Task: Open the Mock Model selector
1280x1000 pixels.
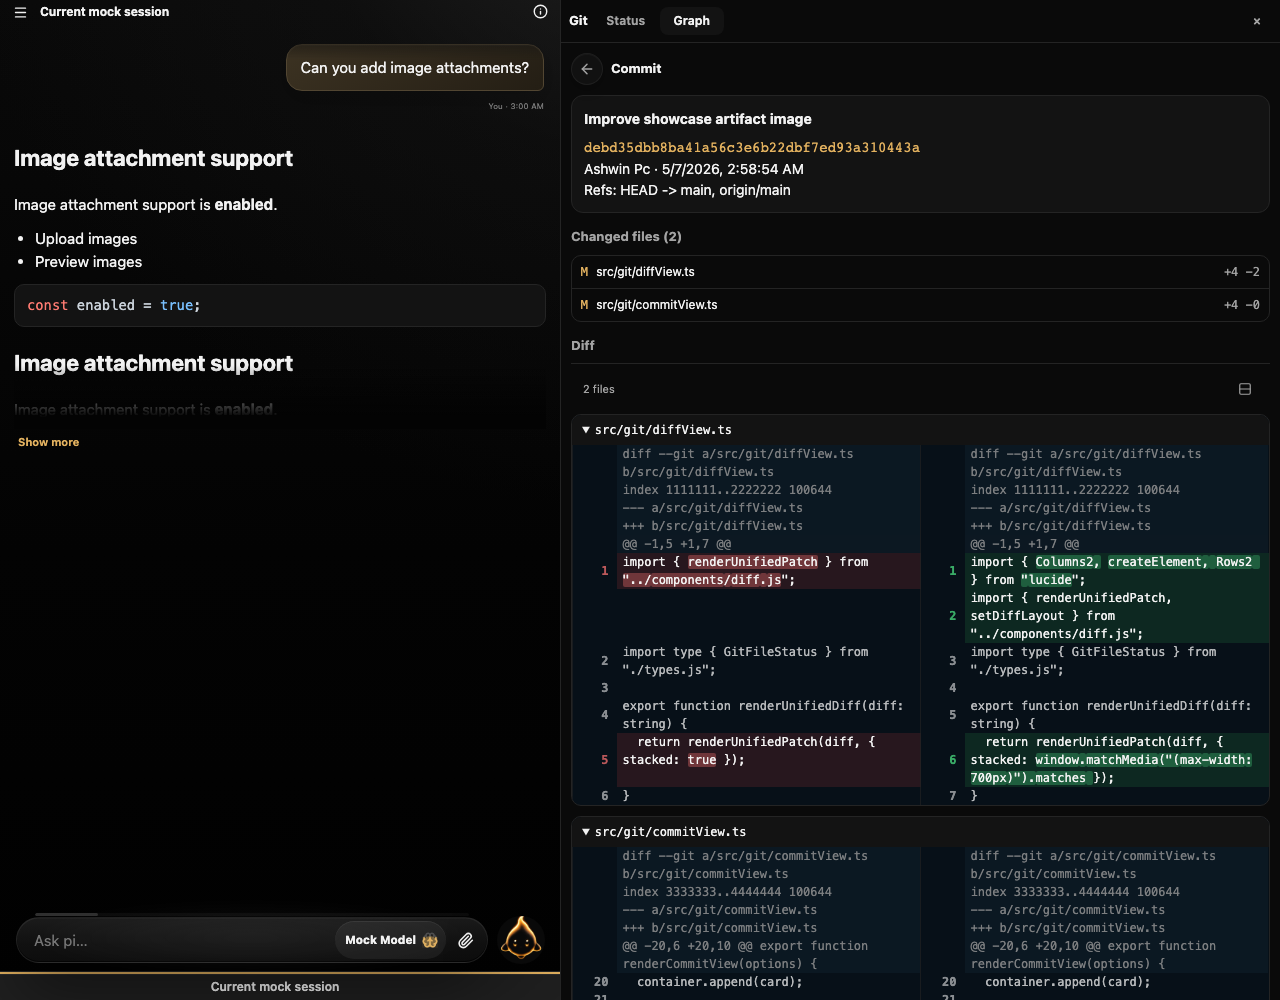Action: [x=391, y=940]
